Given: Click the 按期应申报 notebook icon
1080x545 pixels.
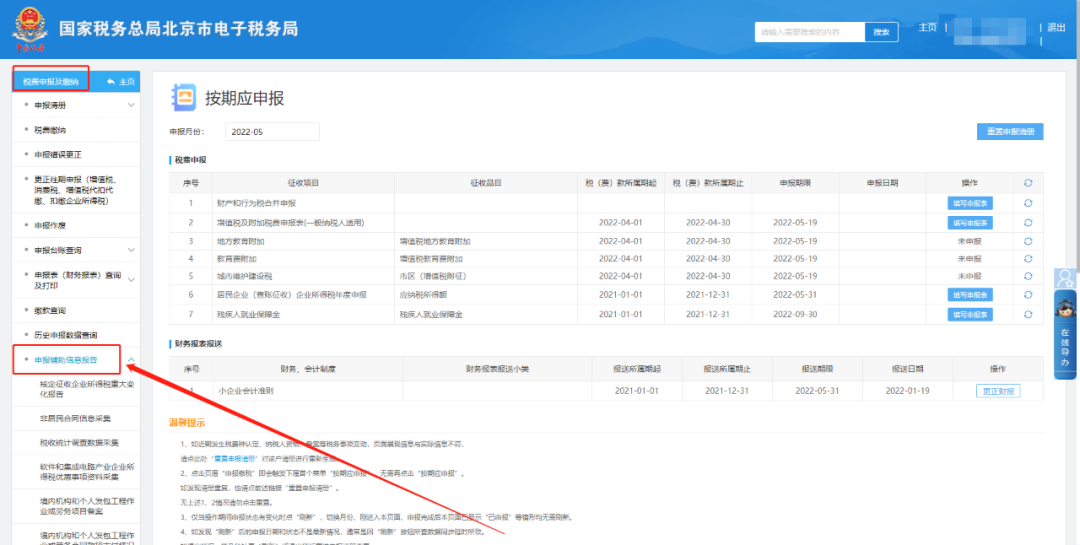Looking at the screenshot, I should [x=183, y=98].
